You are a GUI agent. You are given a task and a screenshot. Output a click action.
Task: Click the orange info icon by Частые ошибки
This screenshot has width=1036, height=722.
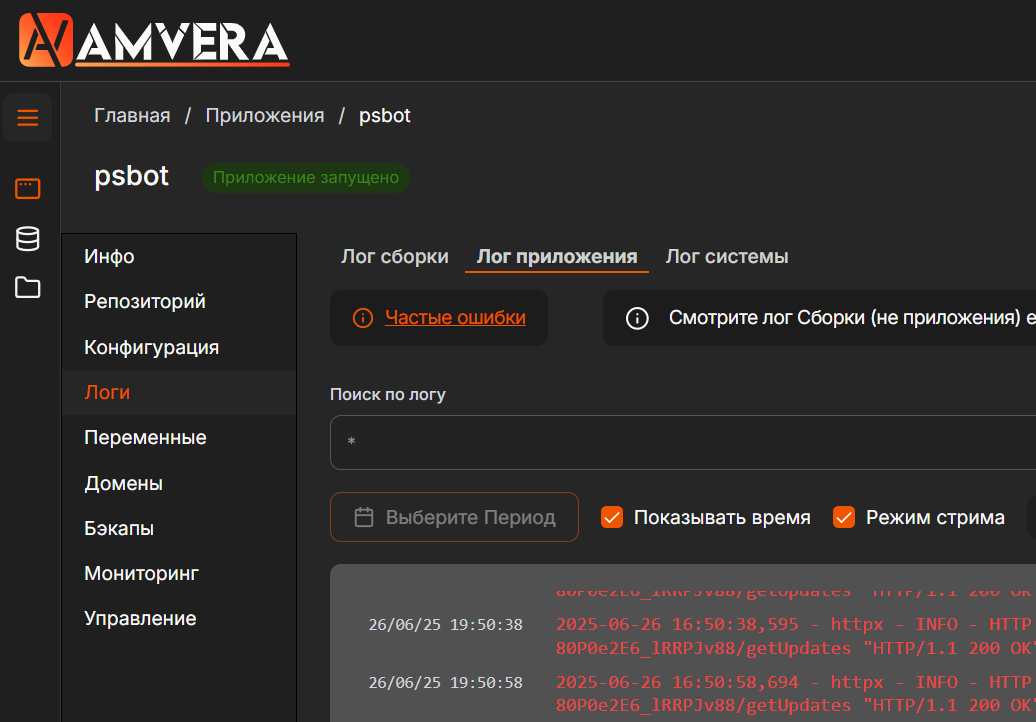click(x=363, y=318)
